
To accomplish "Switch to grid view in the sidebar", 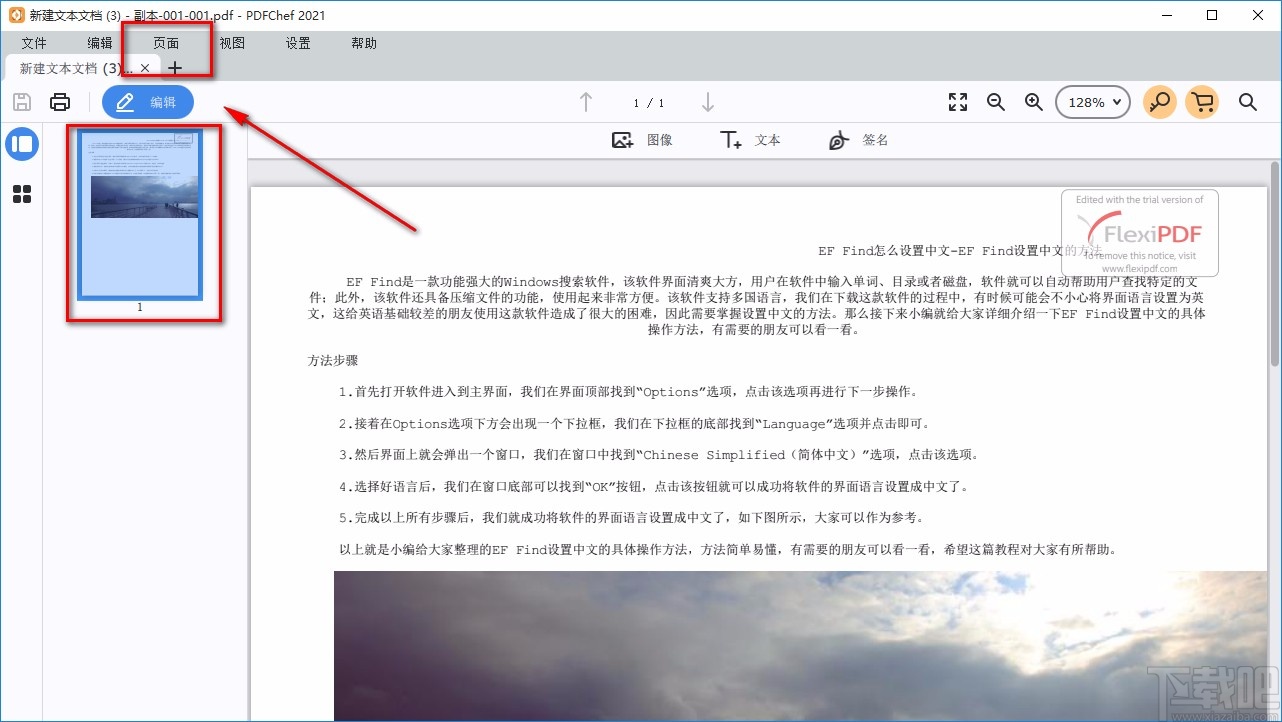I will tap(22, 194).
